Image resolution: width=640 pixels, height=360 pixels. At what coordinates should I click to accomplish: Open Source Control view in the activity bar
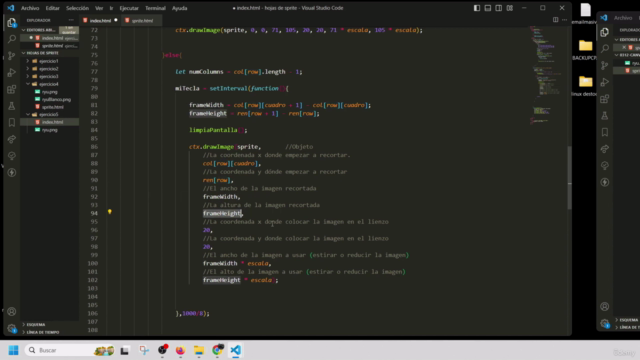11,56
